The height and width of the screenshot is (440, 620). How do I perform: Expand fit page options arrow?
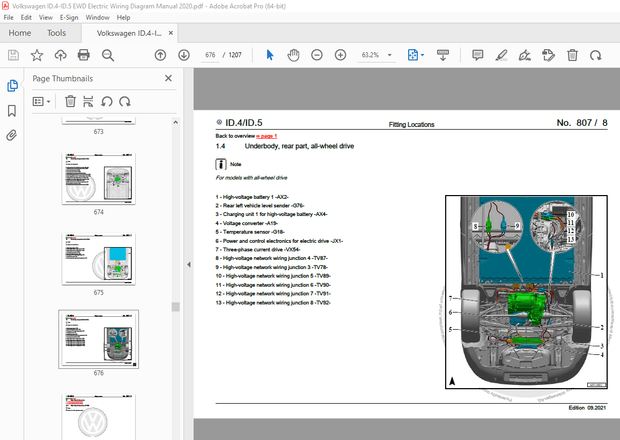pyautogui.click(x=422, y=55)
